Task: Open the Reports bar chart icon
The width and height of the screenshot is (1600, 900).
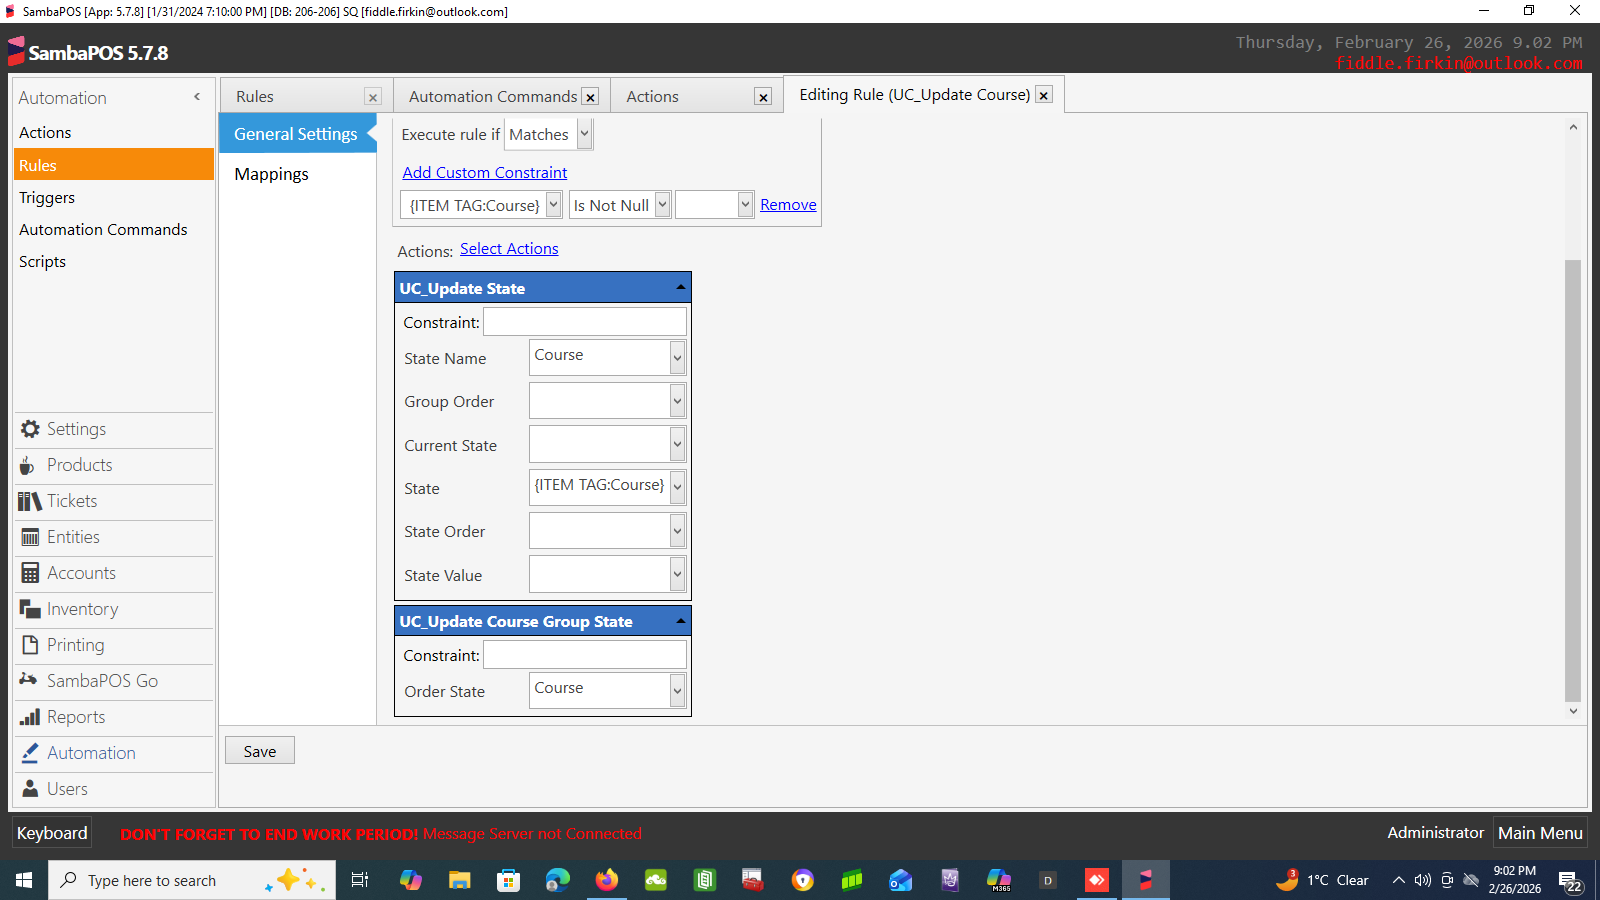Action: pos(30,717)
